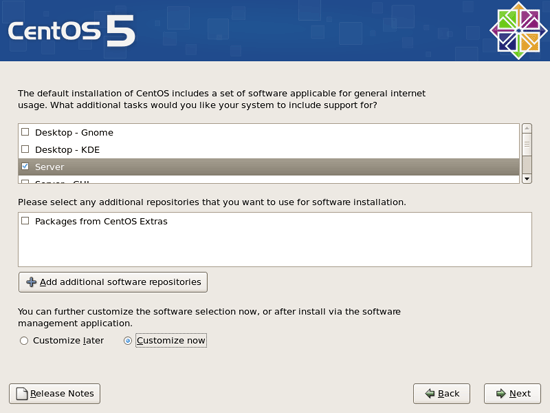The height and width of the screenshot is (413, 550).
Task: Open Add additional software repositories
Action: tap(113, 282)
